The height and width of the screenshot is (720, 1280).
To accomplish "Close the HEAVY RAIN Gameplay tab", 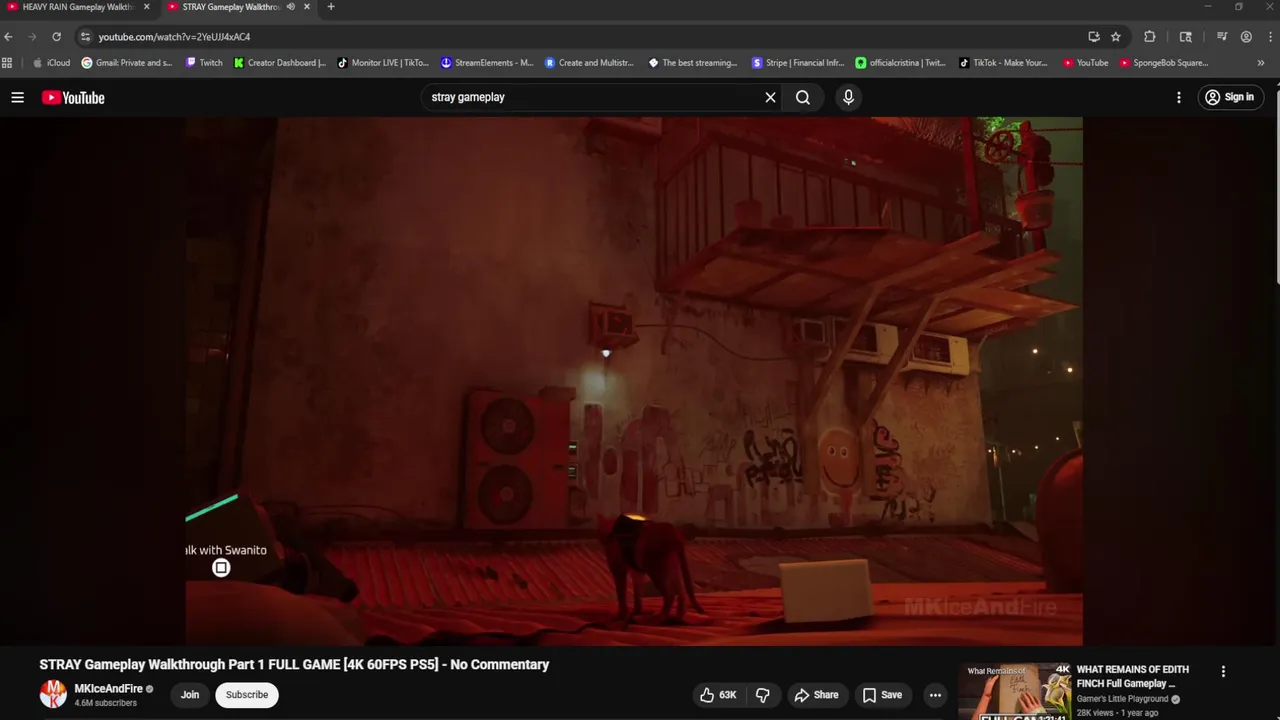I will [x=146, y=7].
